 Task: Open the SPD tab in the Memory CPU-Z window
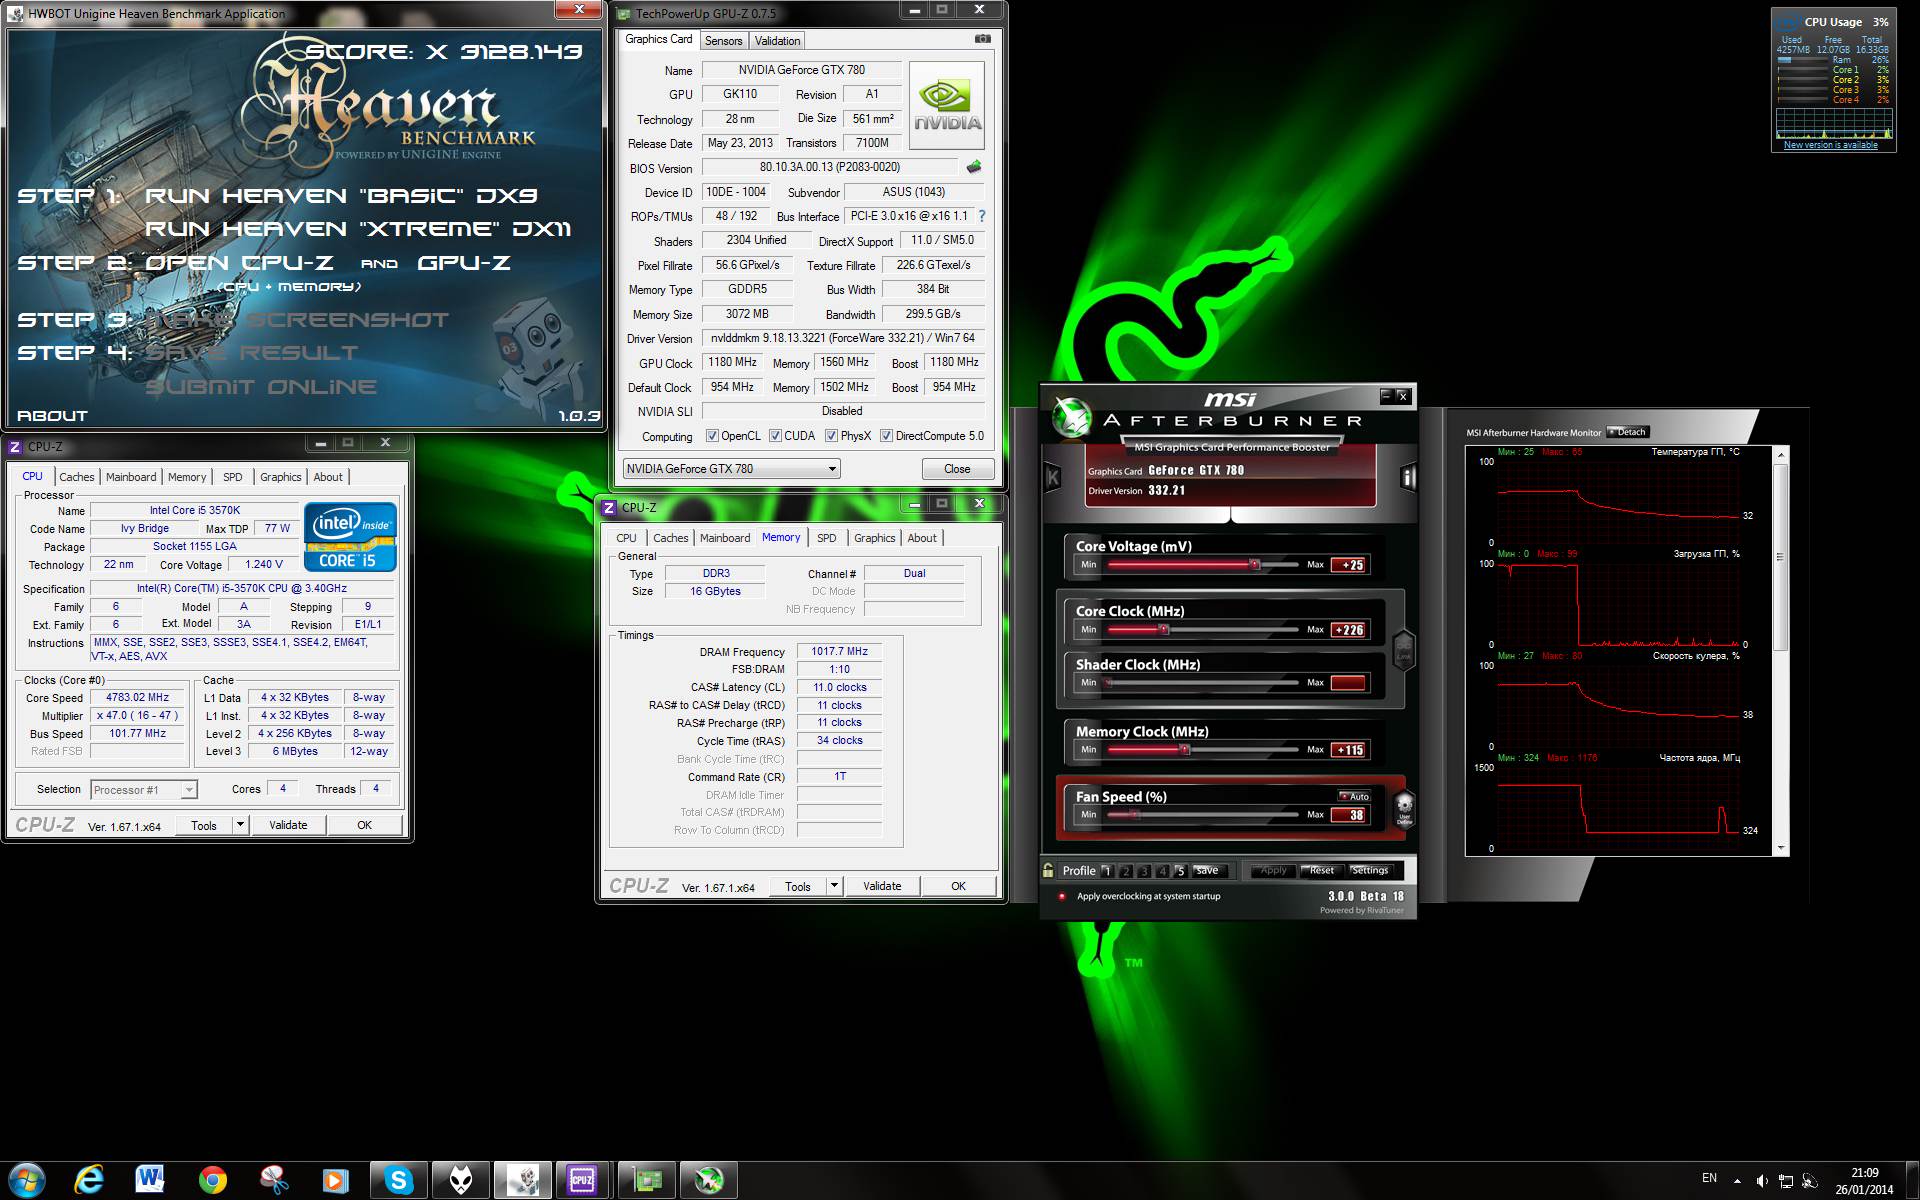click(826, 538)
